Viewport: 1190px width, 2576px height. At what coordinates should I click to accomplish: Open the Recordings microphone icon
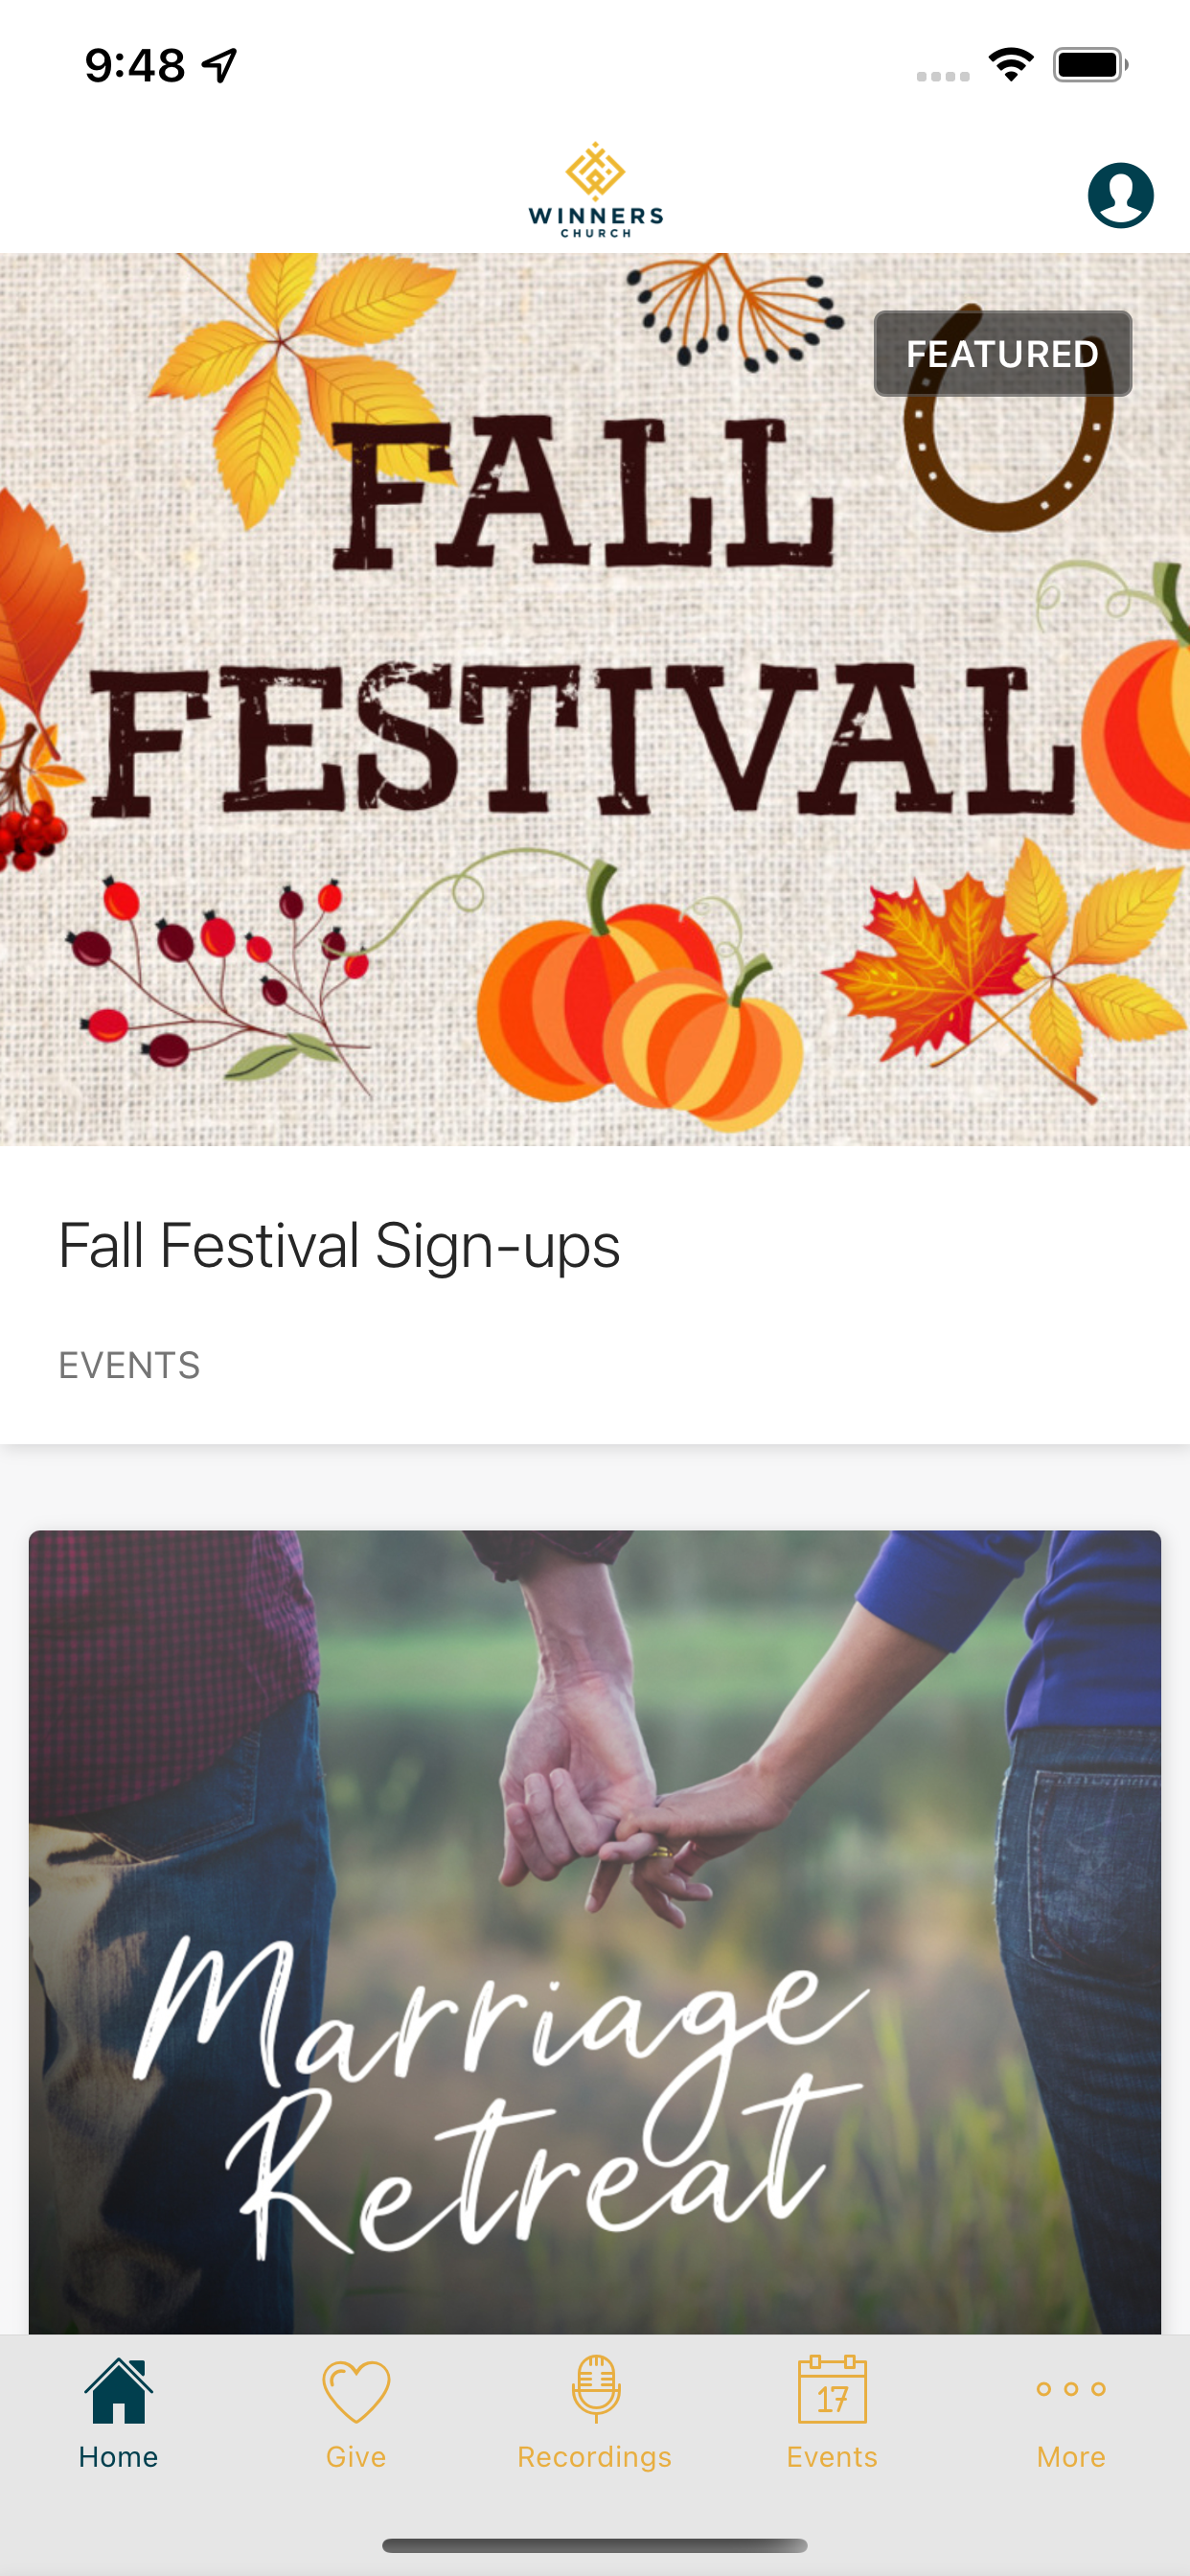tap(595, 2389)
